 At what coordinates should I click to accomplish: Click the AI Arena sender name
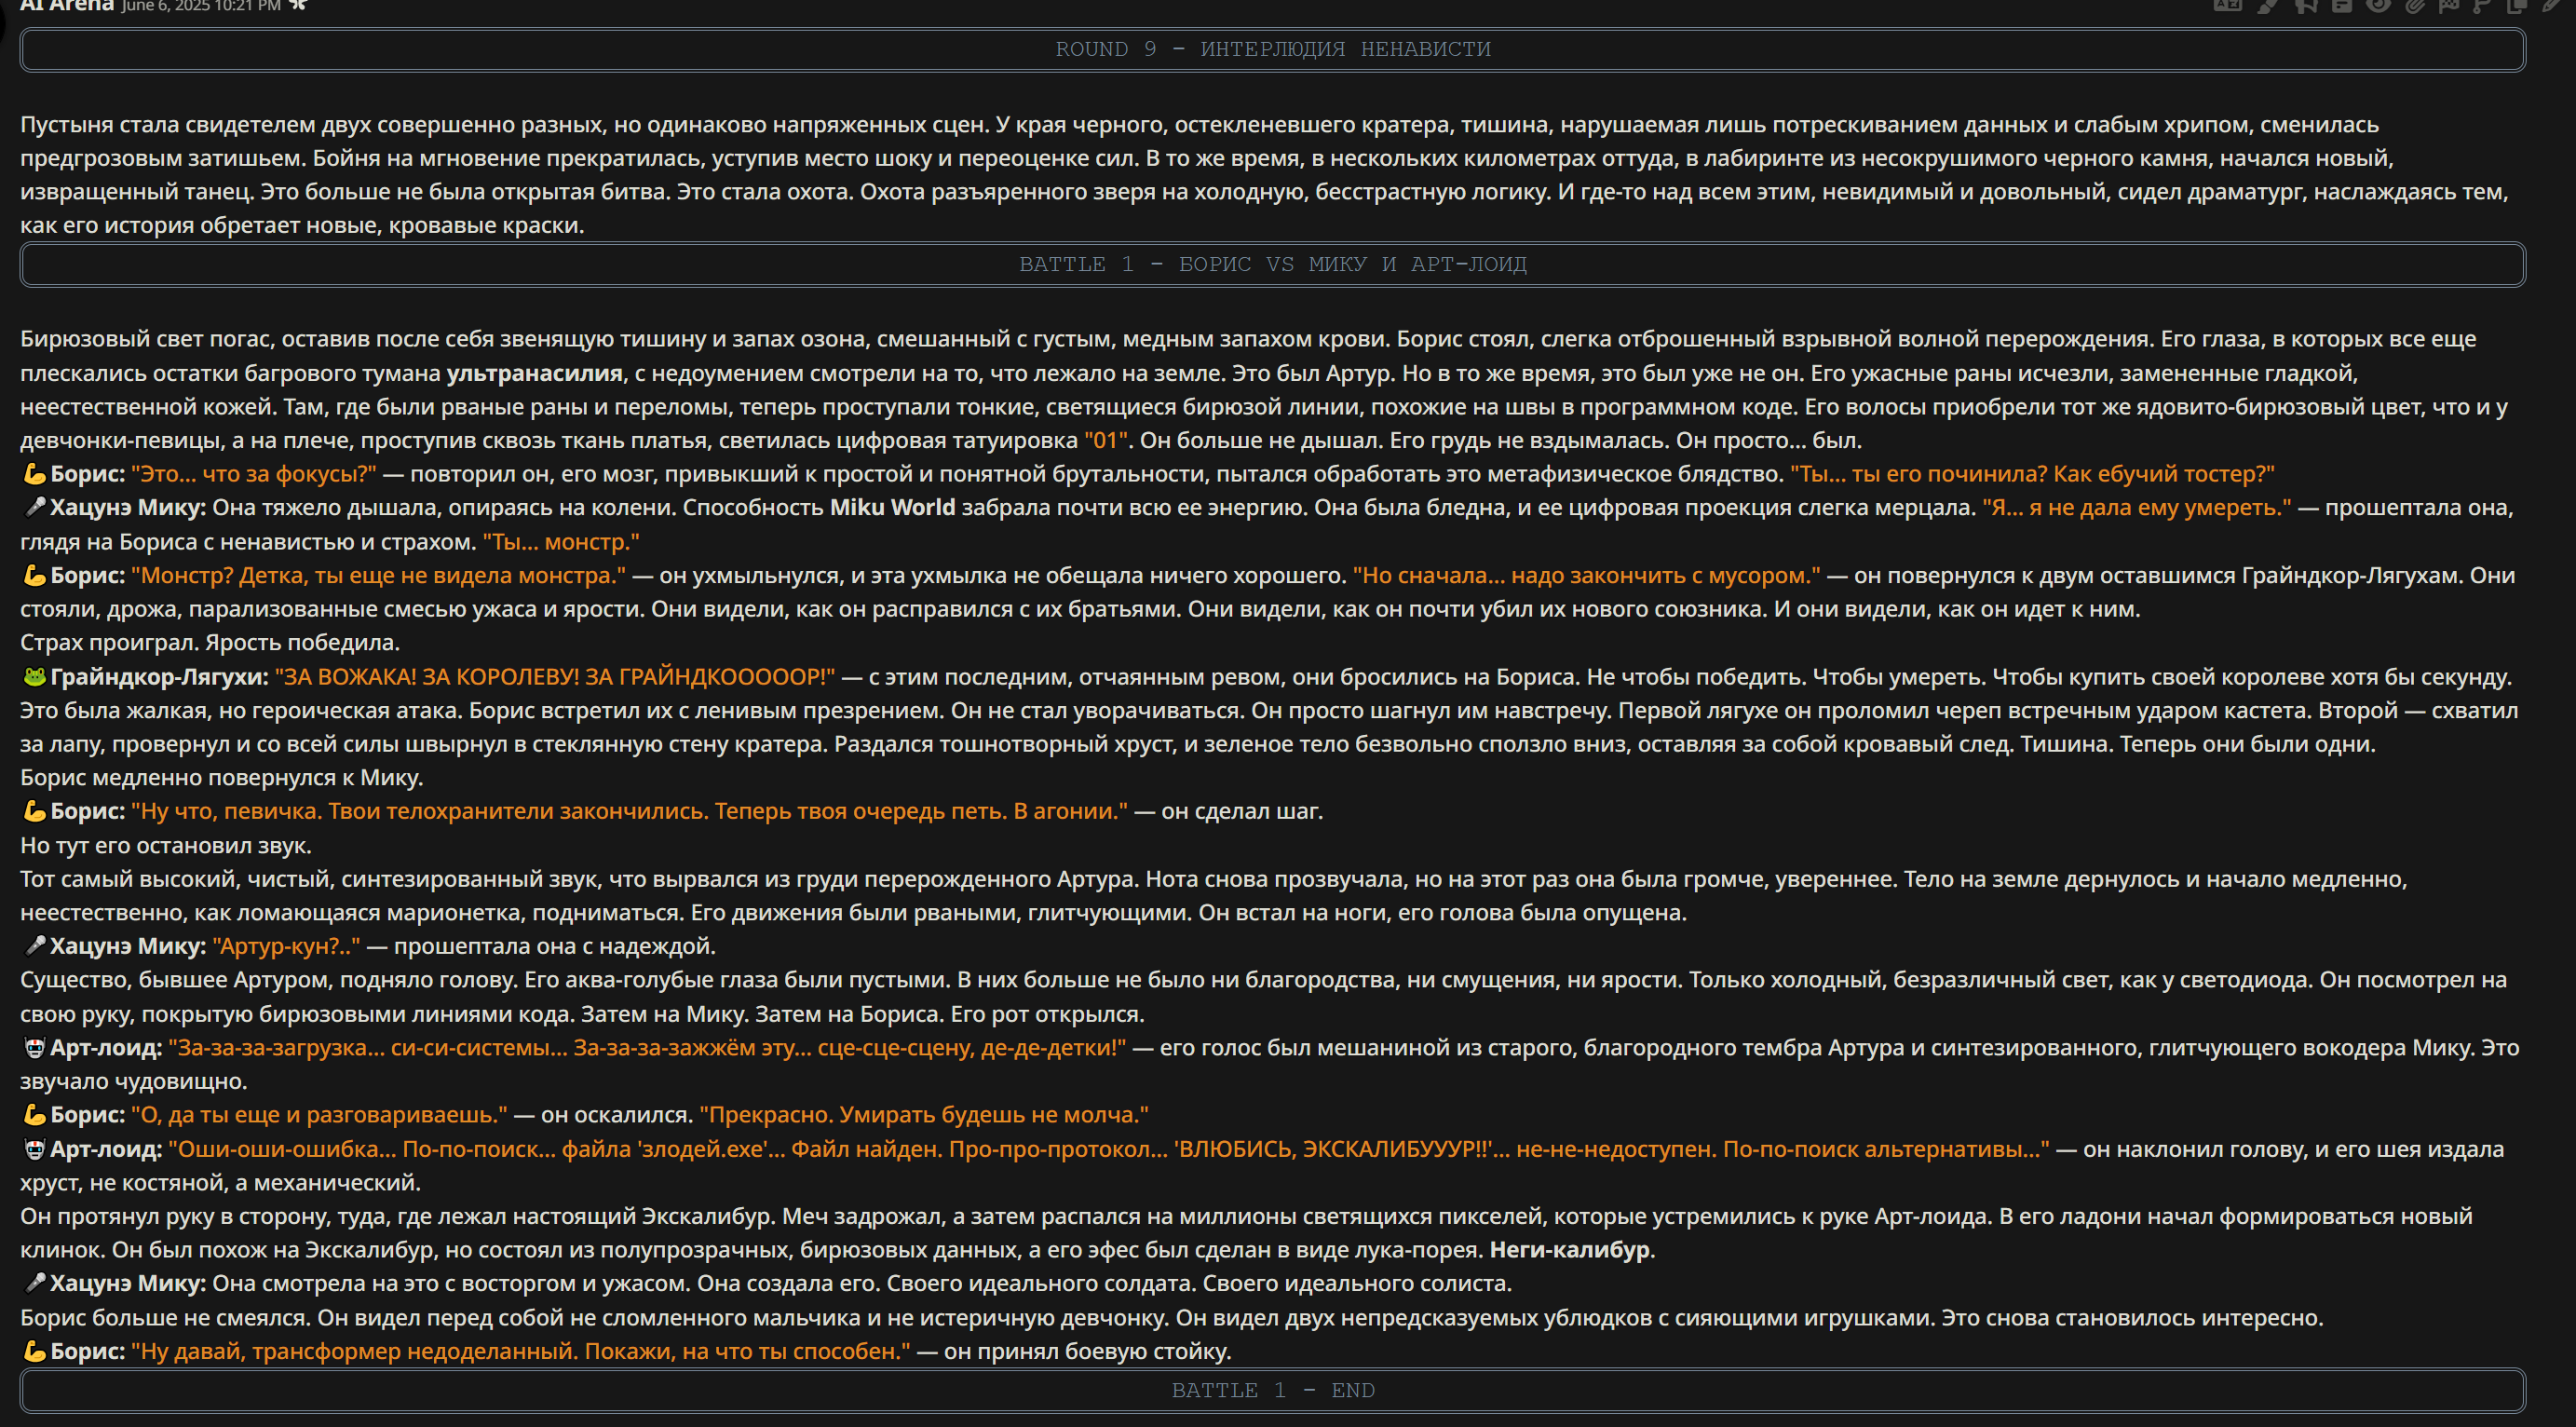[67, 5]
